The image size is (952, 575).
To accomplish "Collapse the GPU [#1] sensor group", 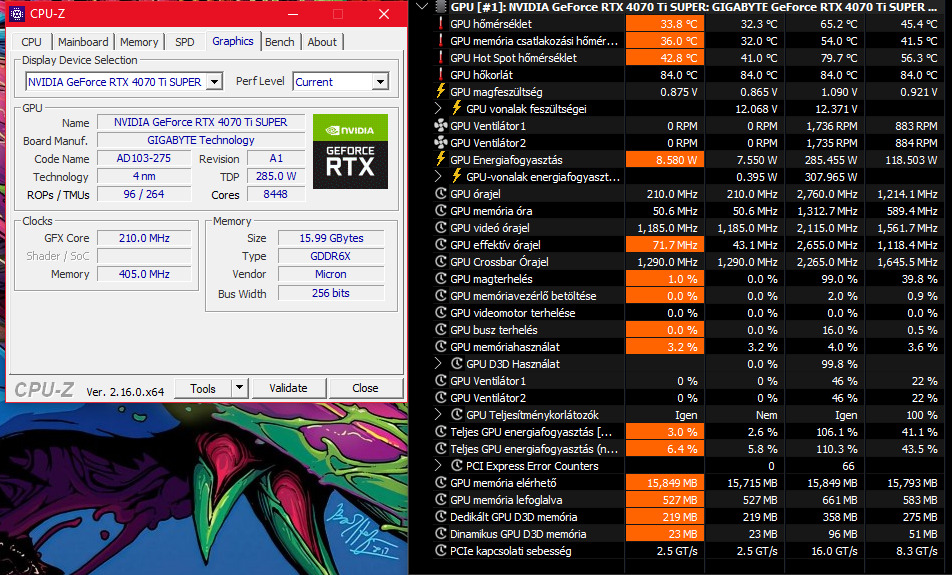I will click(x=423, y=7).
